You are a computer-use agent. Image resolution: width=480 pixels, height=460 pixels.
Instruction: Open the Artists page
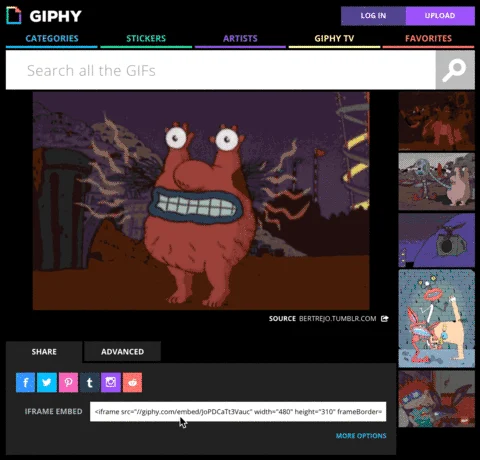click(240, 39)
